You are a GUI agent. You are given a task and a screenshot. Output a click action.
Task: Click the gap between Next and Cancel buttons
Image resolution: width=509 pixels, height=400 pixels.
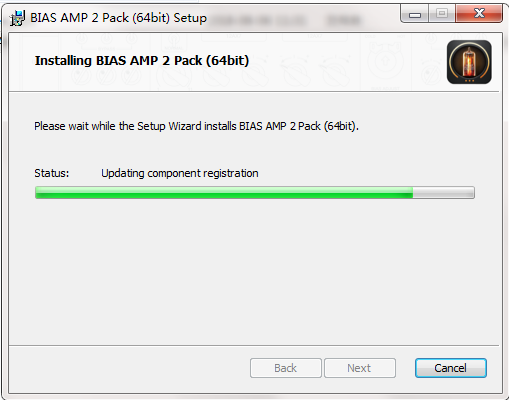click(405, 368)
